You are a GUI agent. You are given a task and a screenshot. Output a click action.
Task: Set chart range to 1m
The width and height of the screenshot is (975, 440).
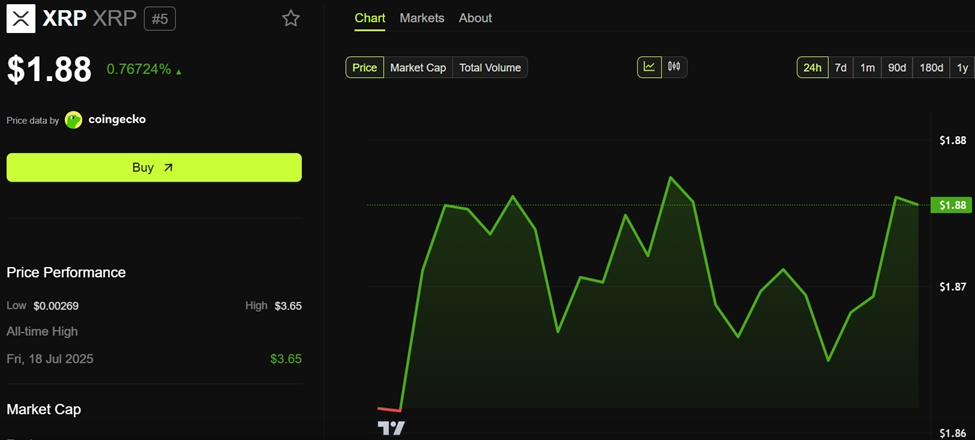click(x=867, y=68)
